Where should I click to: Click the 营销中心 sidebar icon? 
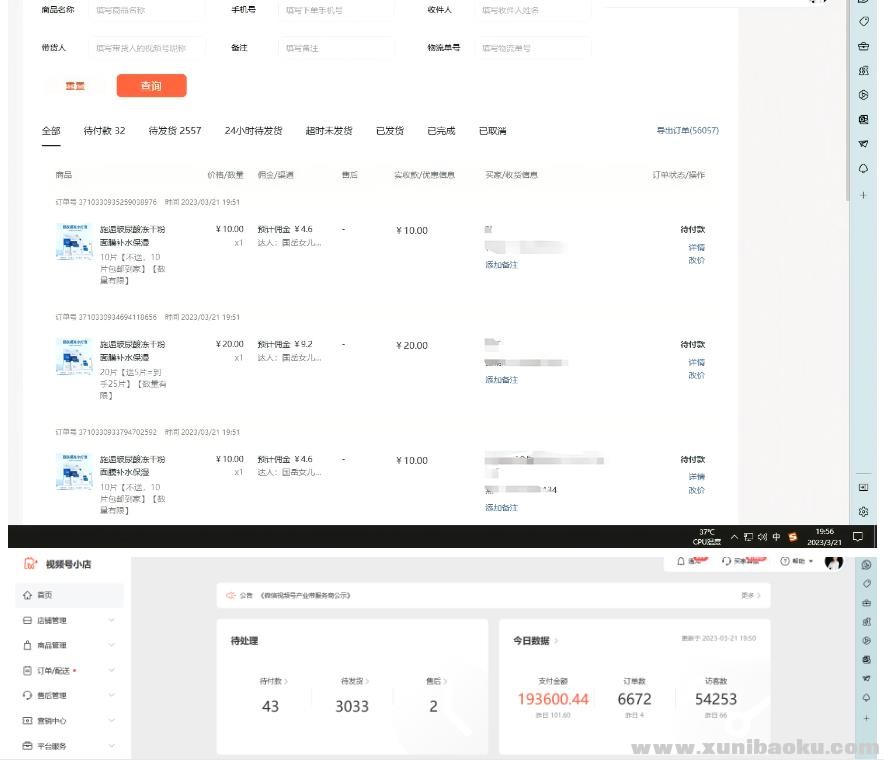tap(27, 720)
